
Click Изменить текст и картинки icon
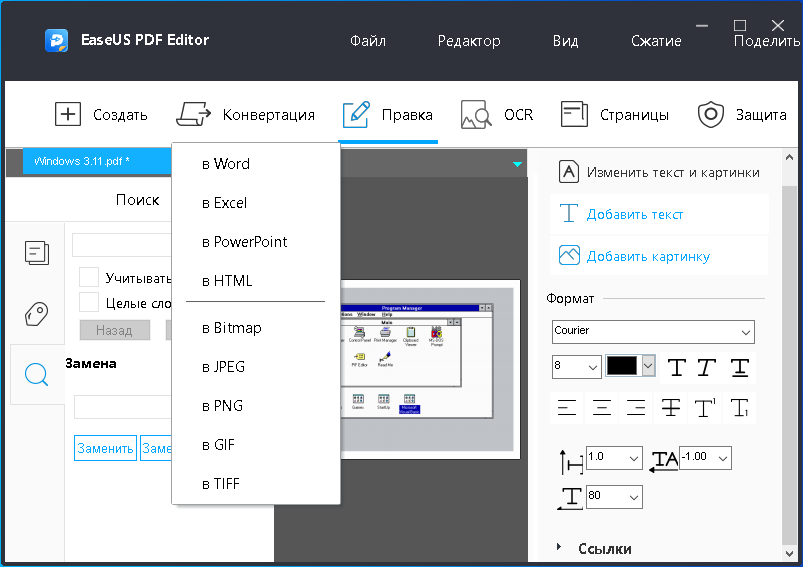click(568, 172)
